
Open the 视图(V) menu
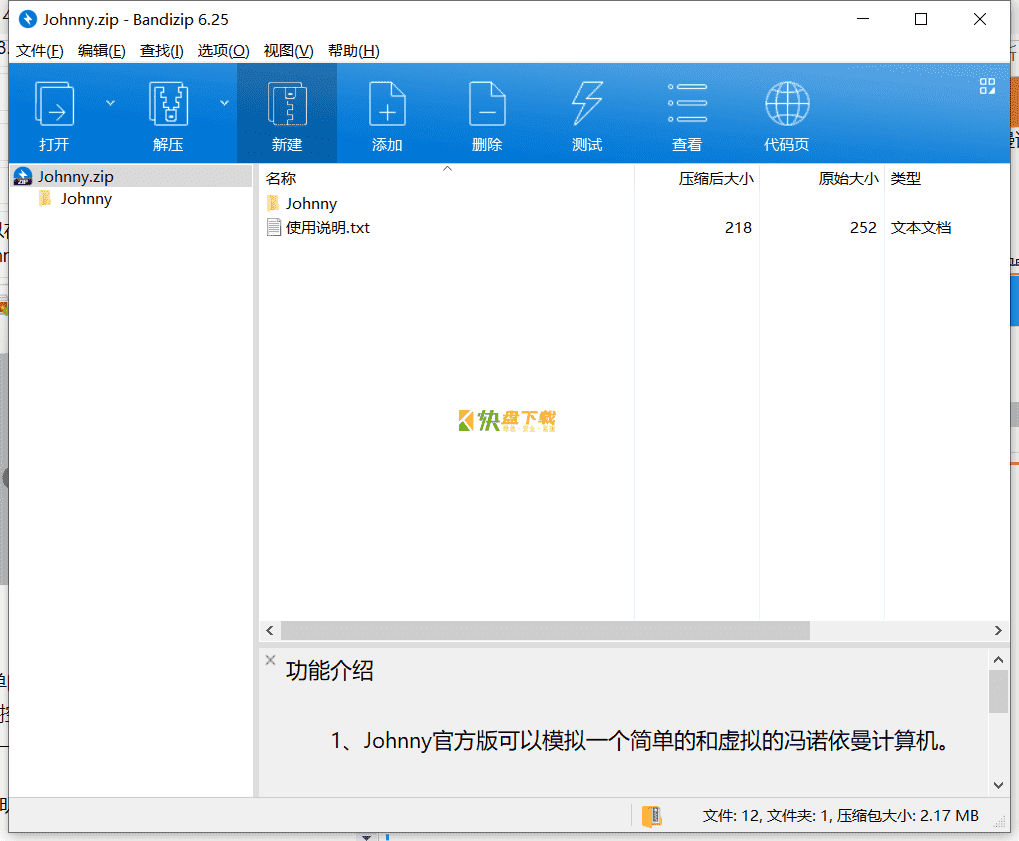click(289, 51)
